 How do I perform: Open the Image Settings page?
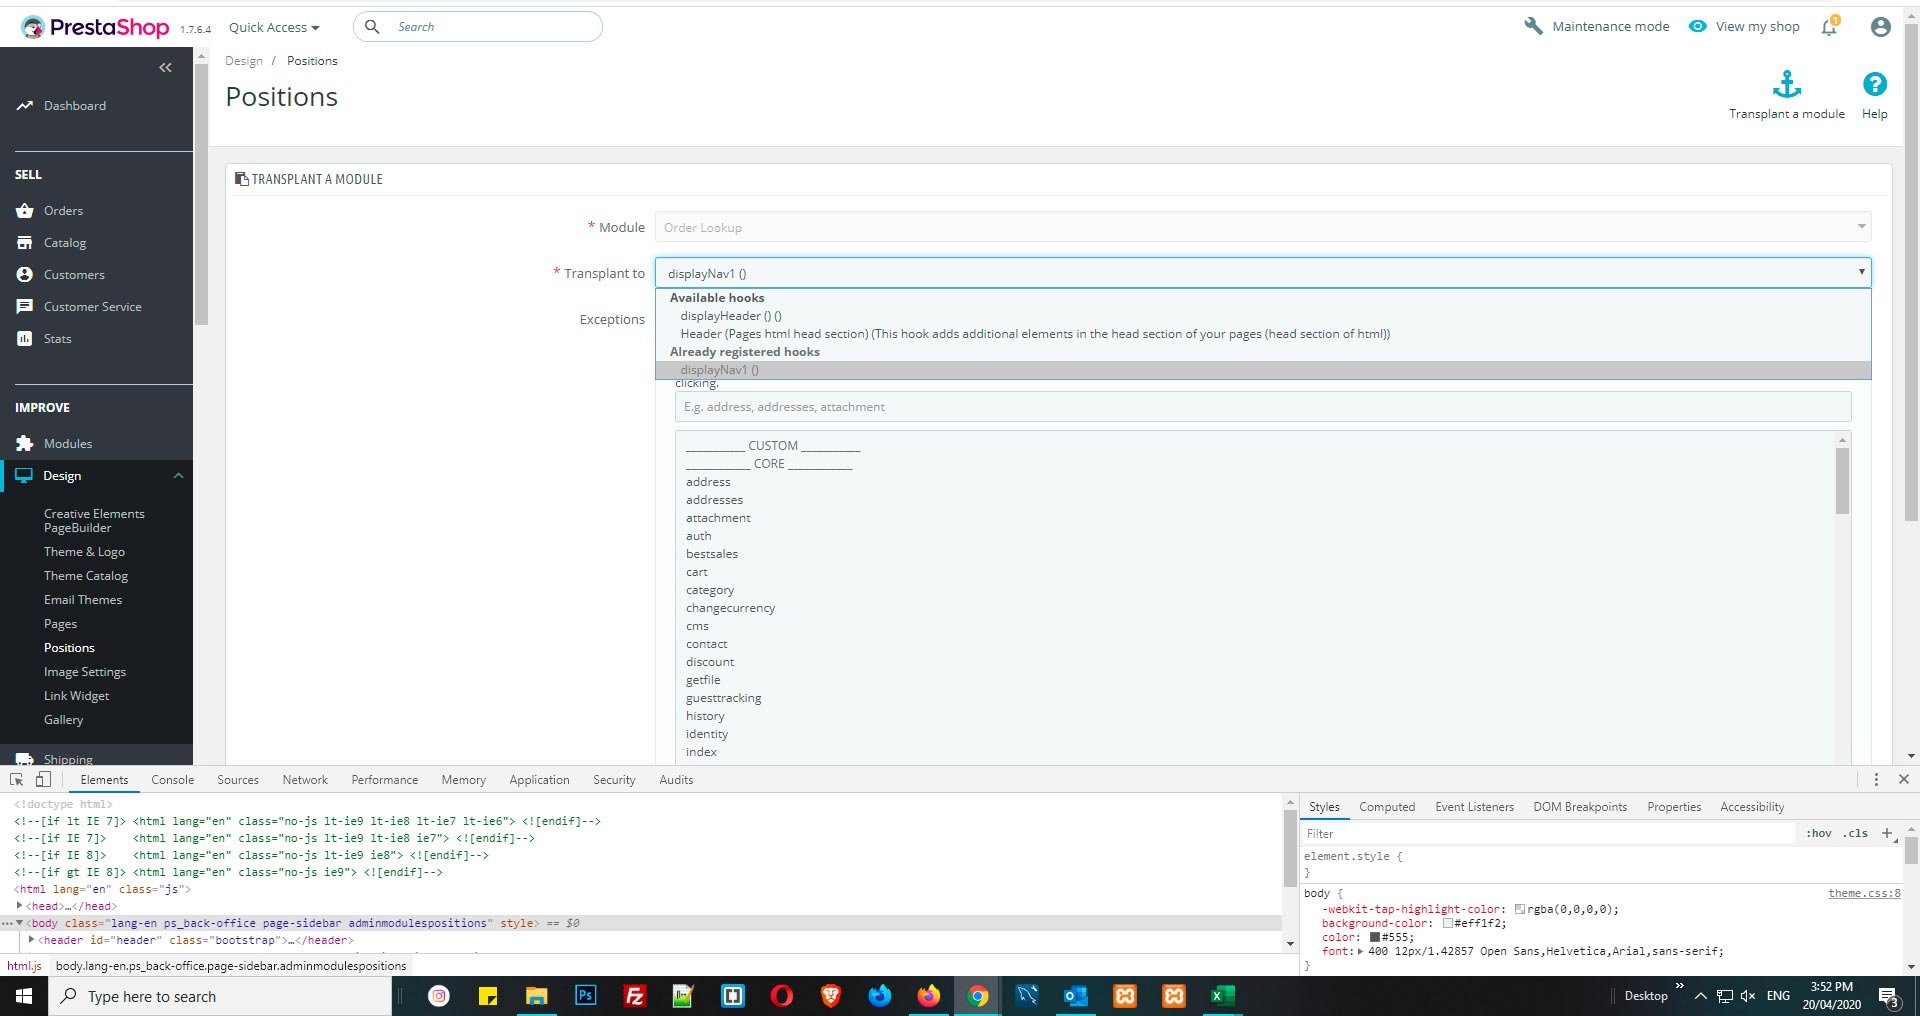click(x=85, y=672)
